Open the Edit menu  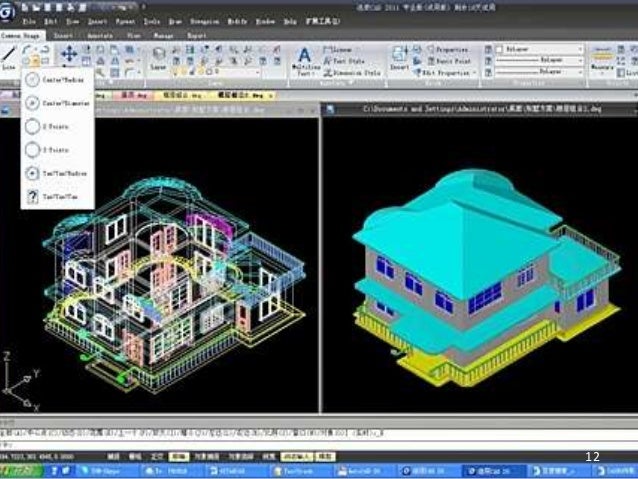[x=50, y=21]
